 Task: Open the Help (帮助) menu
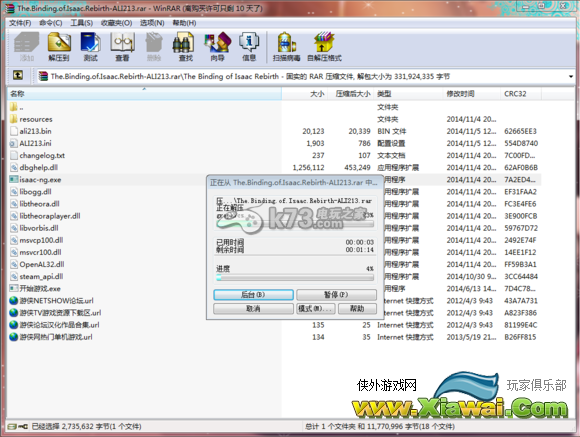pos(184,23)
